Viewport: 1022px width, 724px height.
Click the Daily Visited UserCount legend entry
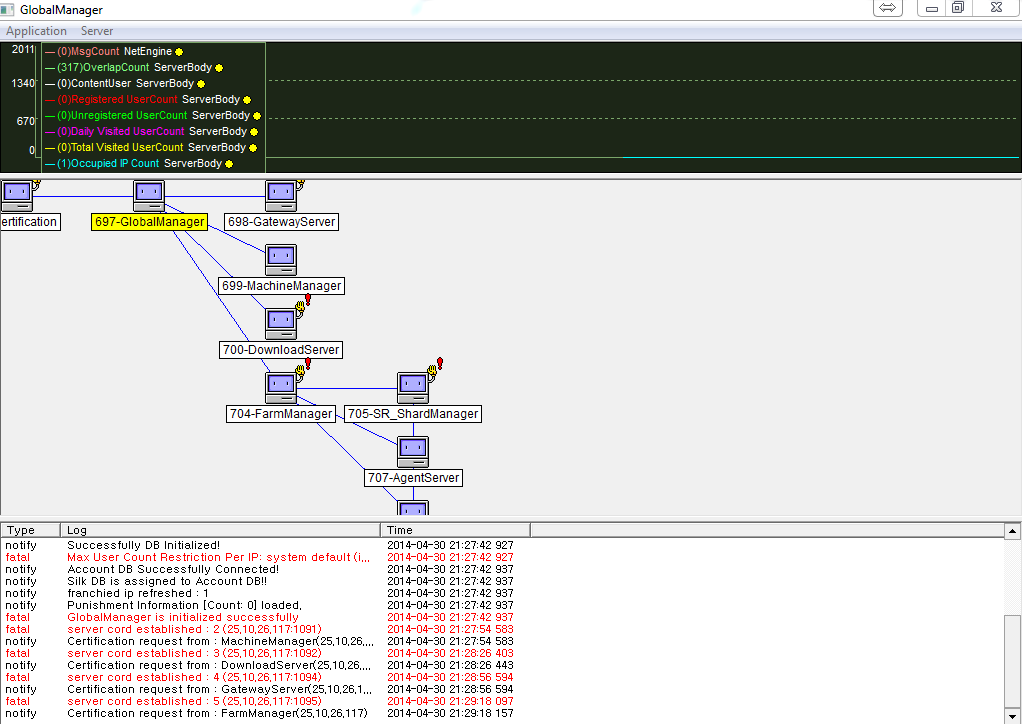point(151,132)
